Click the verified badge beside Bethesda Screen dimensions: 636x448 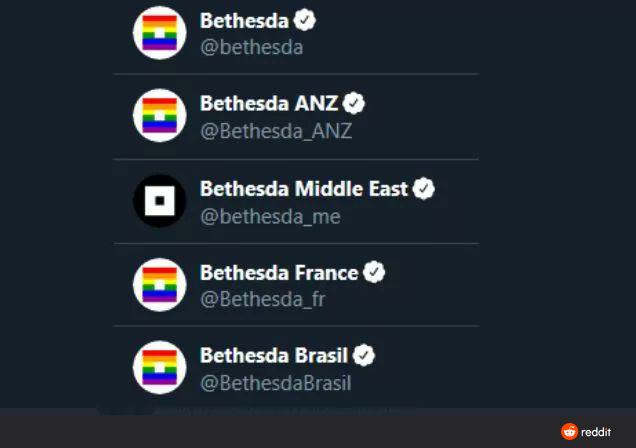306,20
